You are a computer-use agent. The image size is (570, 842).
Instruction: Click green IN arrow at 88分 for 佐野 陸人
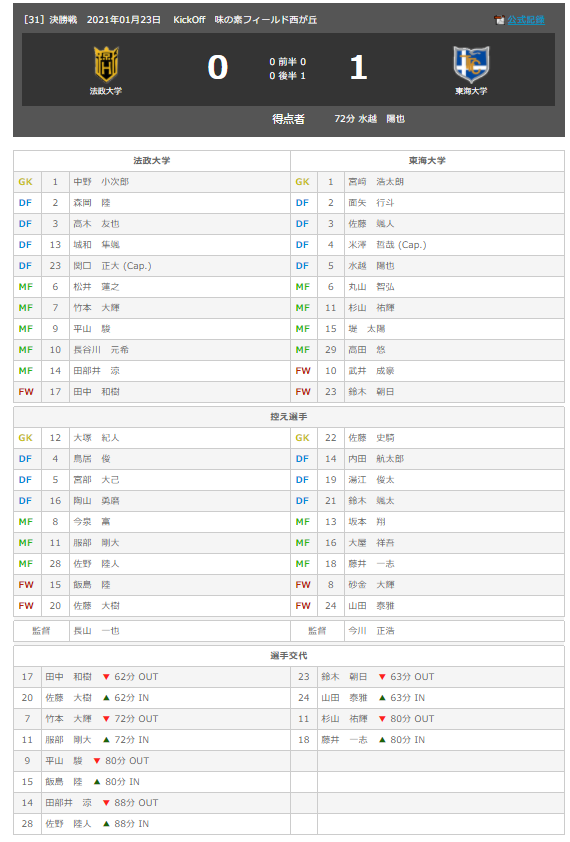106,823
